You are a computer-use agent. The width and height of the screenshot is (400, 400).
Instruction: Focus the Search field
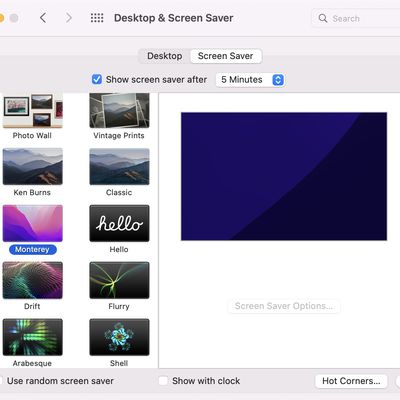[x=356, y=18]
